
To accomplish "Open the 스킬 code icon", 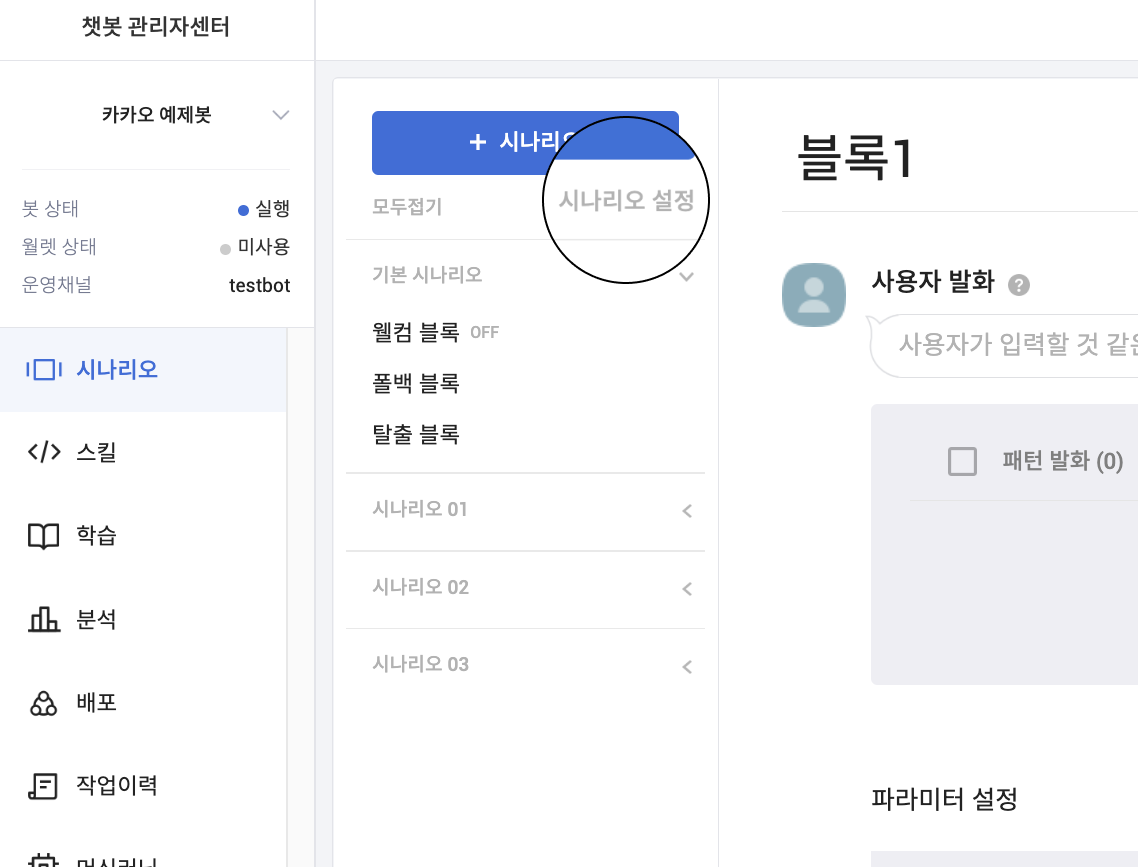I will point(44,453).
